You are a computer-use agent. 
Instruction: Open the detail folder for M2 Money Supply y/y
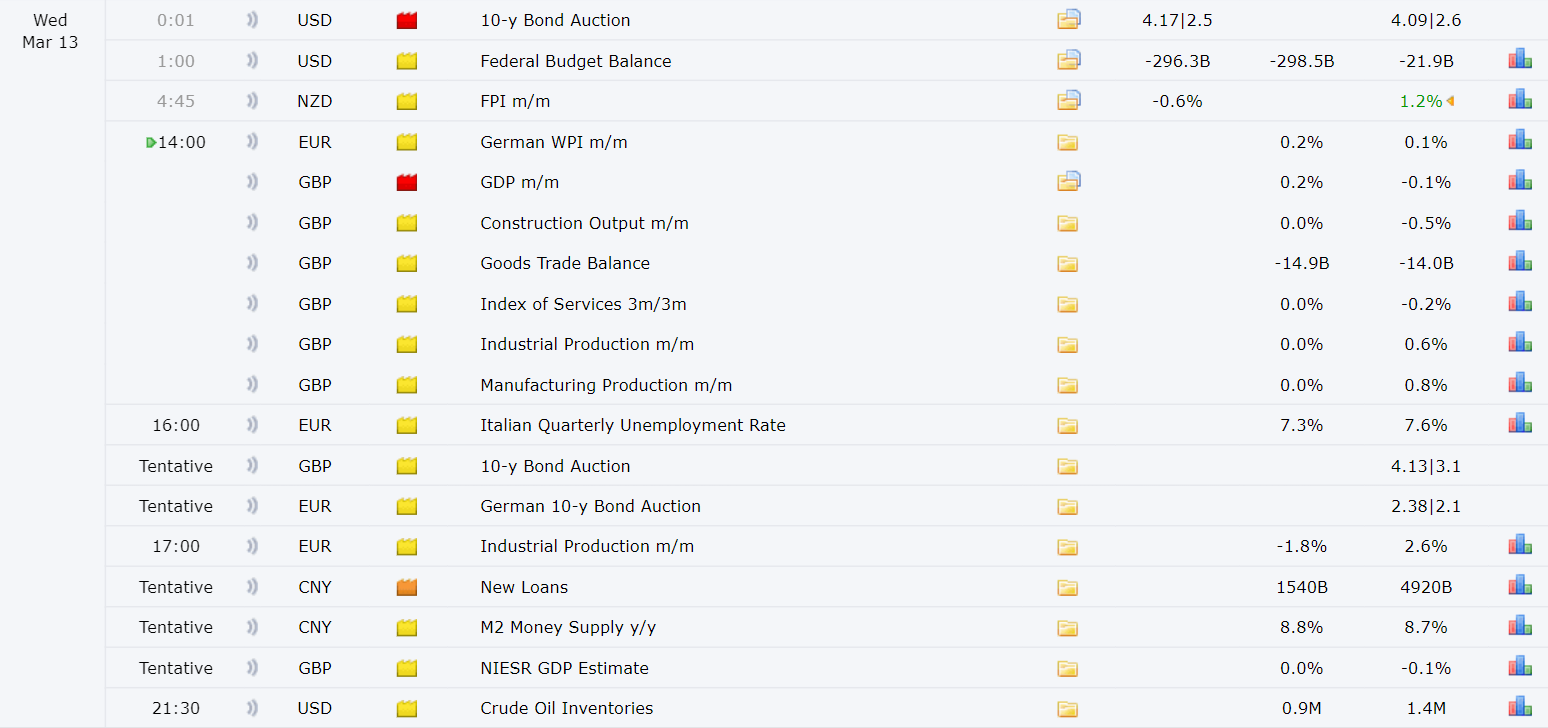(1068, 628)
